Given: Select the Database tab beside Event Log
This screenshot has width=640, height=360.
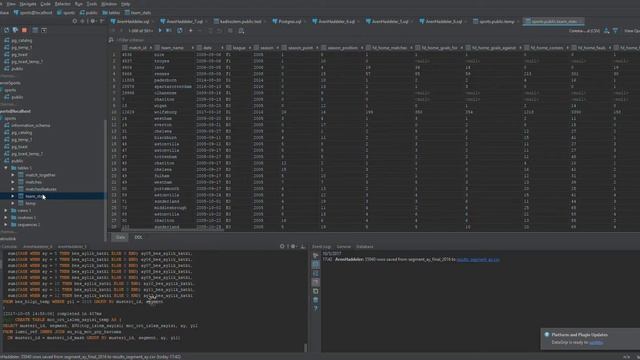Looking at the screenshot, I should coord(364,247).
